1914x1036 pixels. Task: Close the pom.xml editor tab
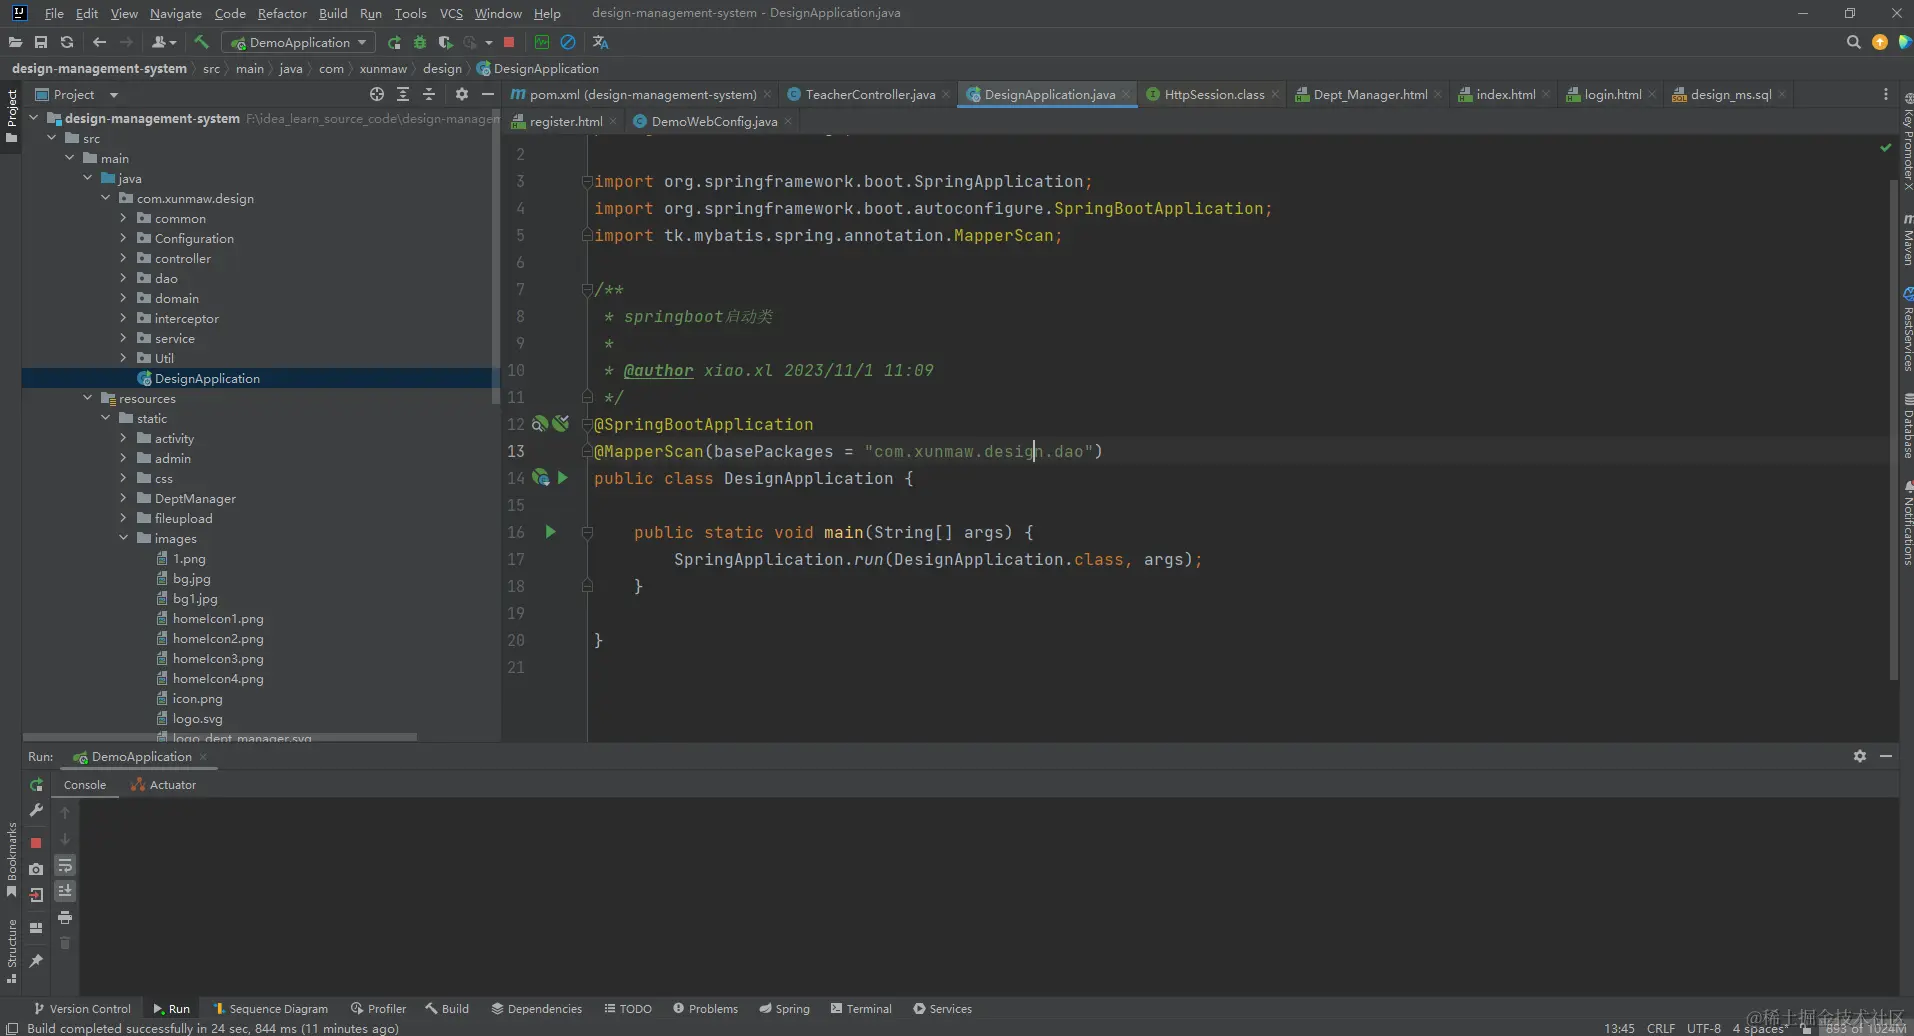pyautogui.click(x=767, y=94)
